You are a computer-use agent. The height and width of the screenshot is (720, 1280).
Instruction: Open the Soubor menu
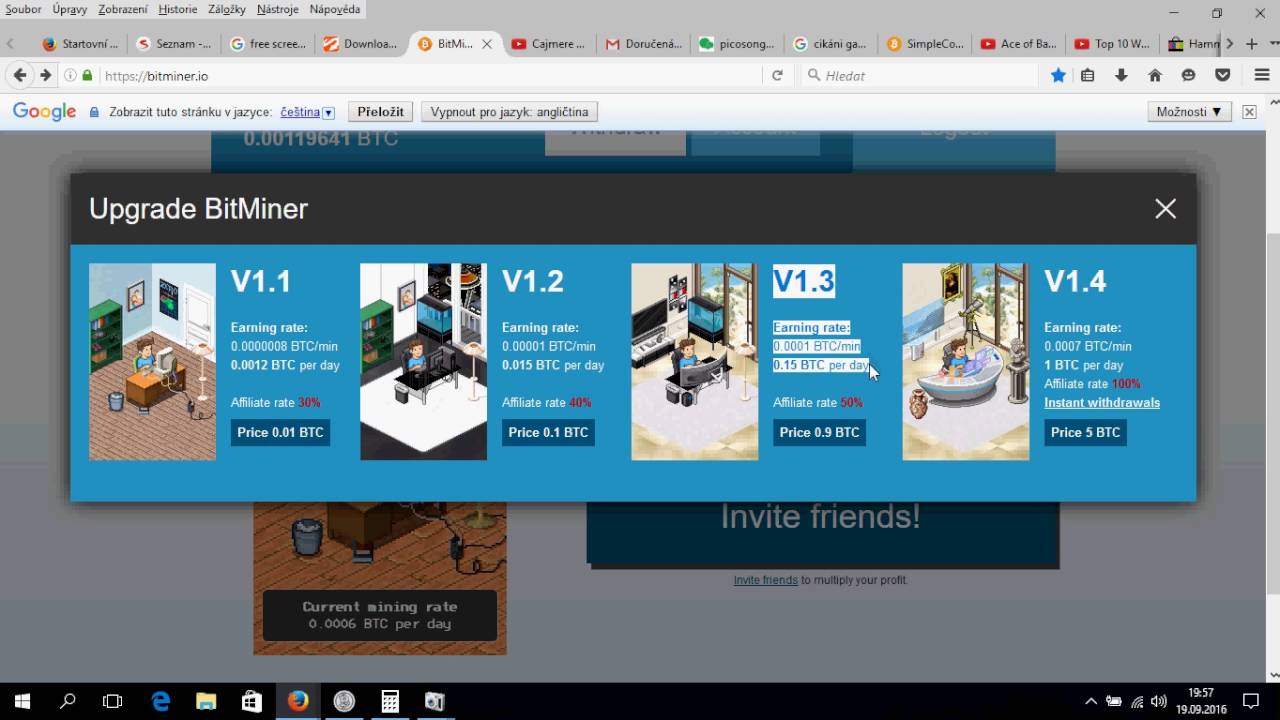click(x=24, y=9)
